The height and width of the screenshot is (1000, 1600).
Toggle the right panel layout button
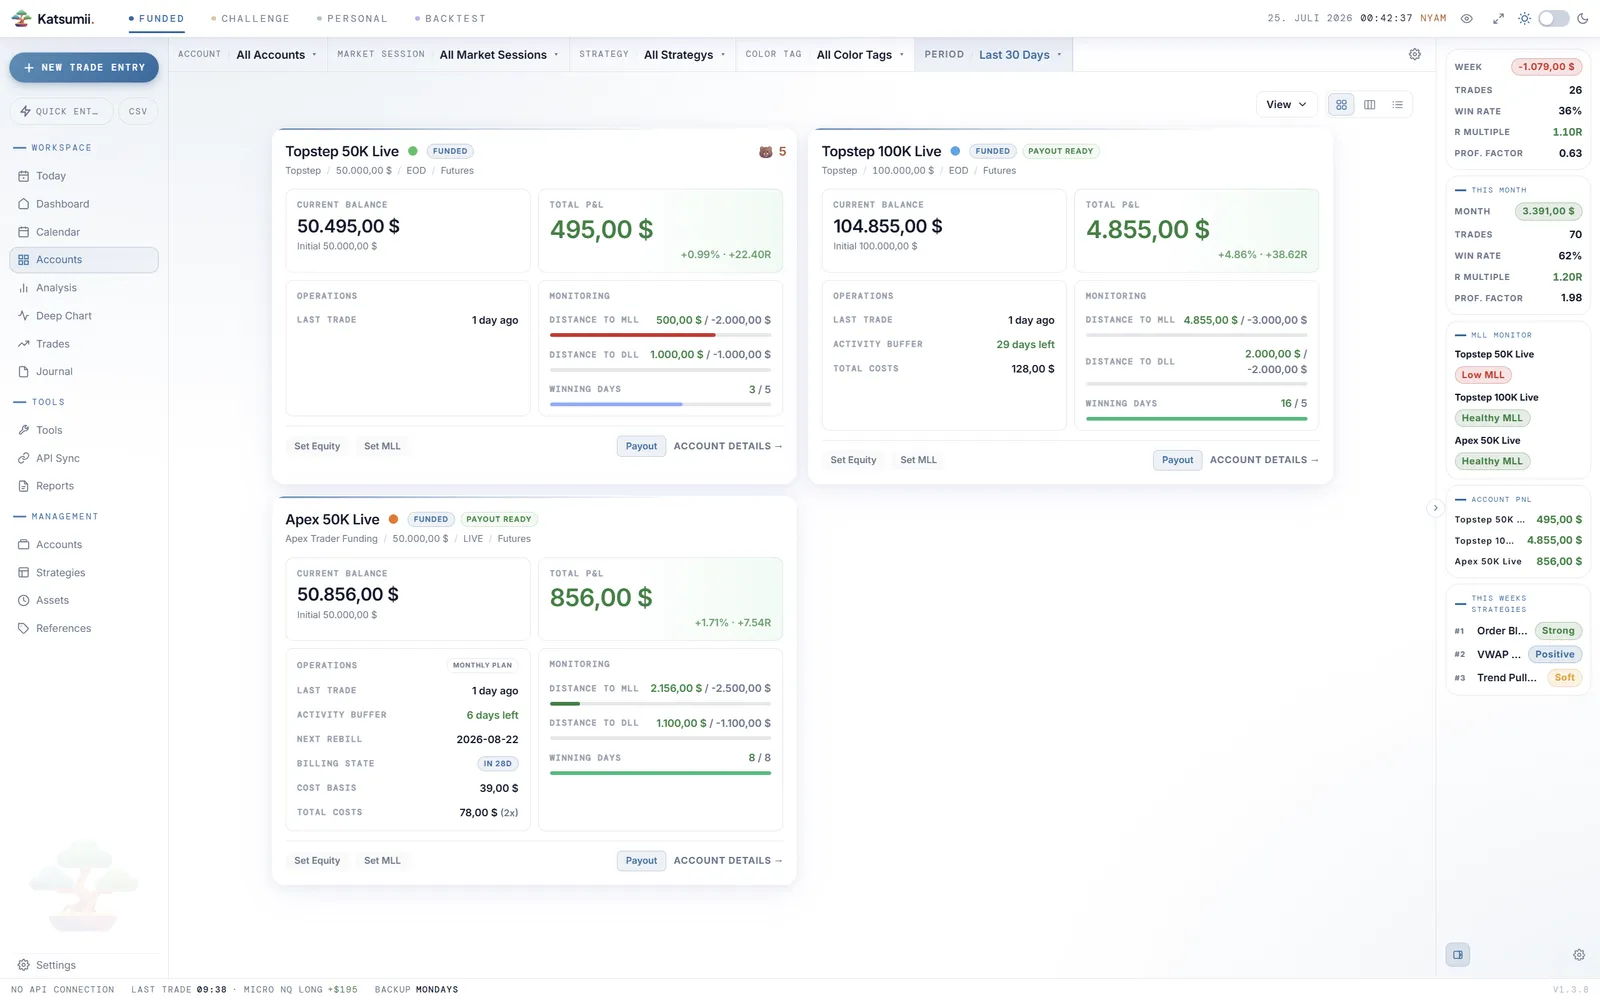coord(1458,955)
